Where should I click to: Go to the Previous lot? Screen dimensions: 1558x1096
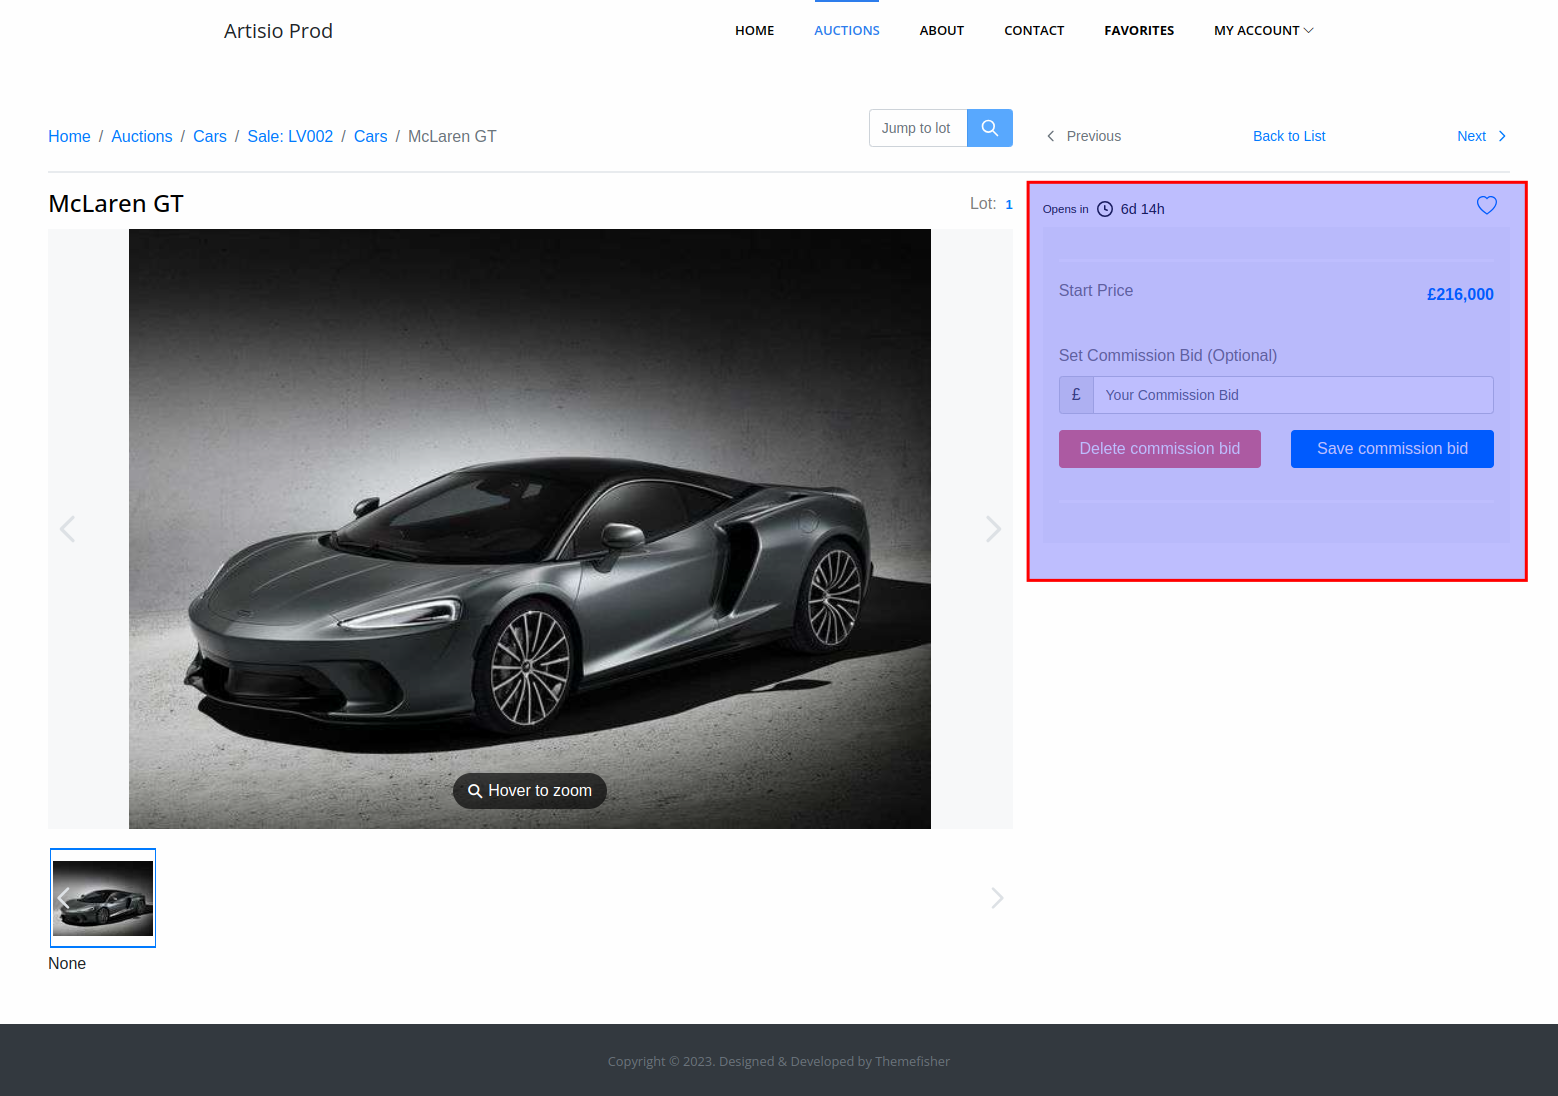[1084, 136]
